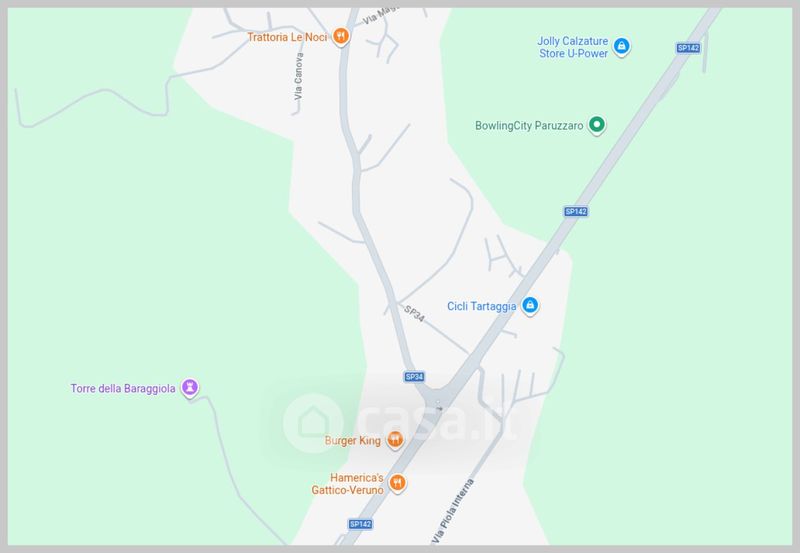Click the Cicli Tartaggia text label
The image size is (800, 553).
click(x=482, y=306)
